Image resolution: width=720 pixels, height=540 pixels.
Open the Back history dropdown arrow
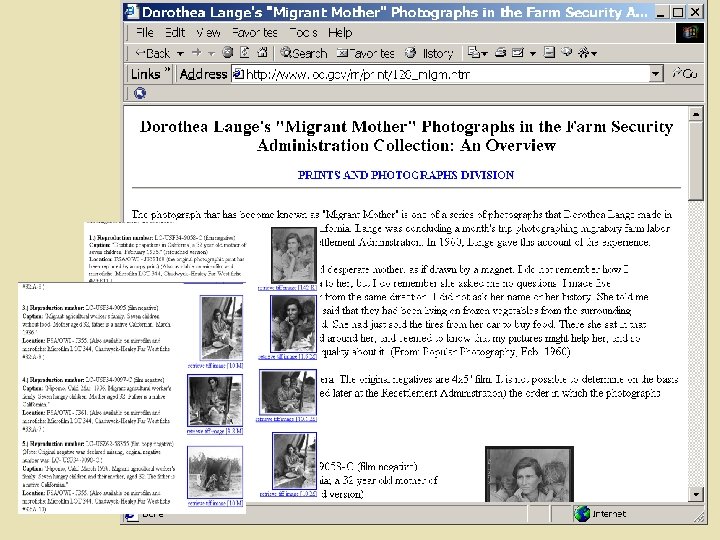(180, 54)
